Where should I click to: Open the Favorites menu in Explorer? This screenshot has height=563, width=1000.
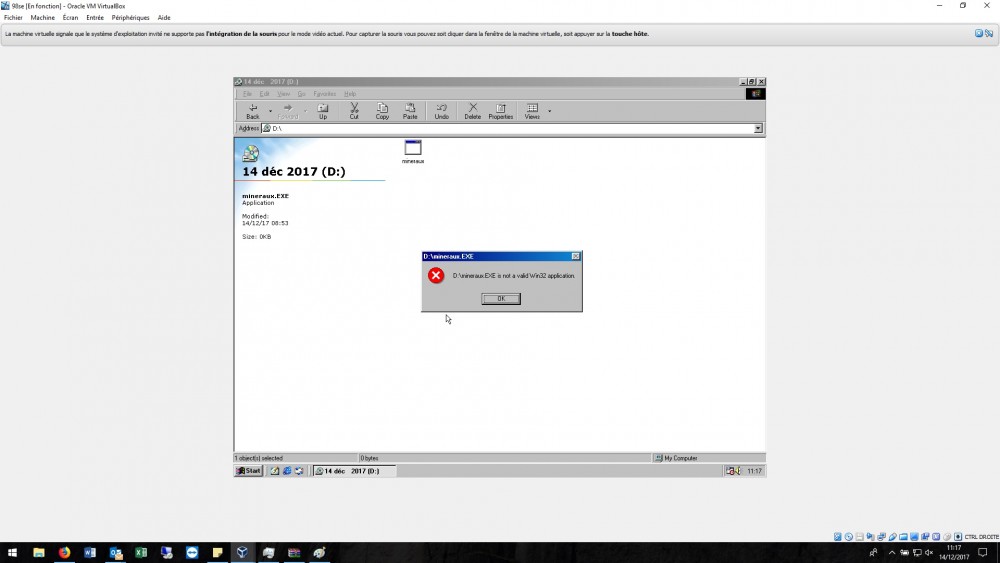325,94
